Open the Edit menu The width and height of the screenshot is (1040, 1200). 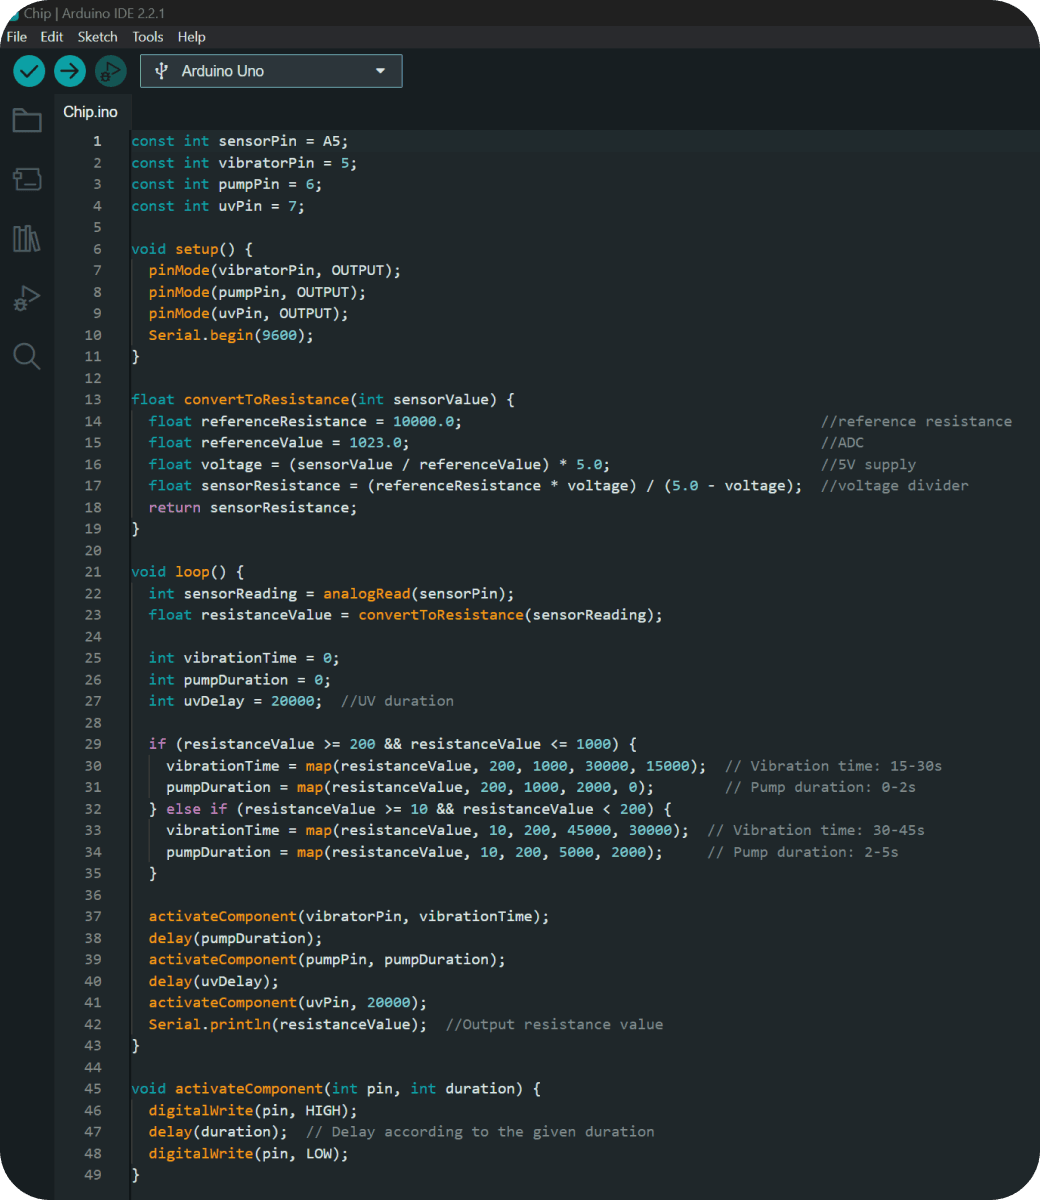pyautogui.click(x=52, y=37)
